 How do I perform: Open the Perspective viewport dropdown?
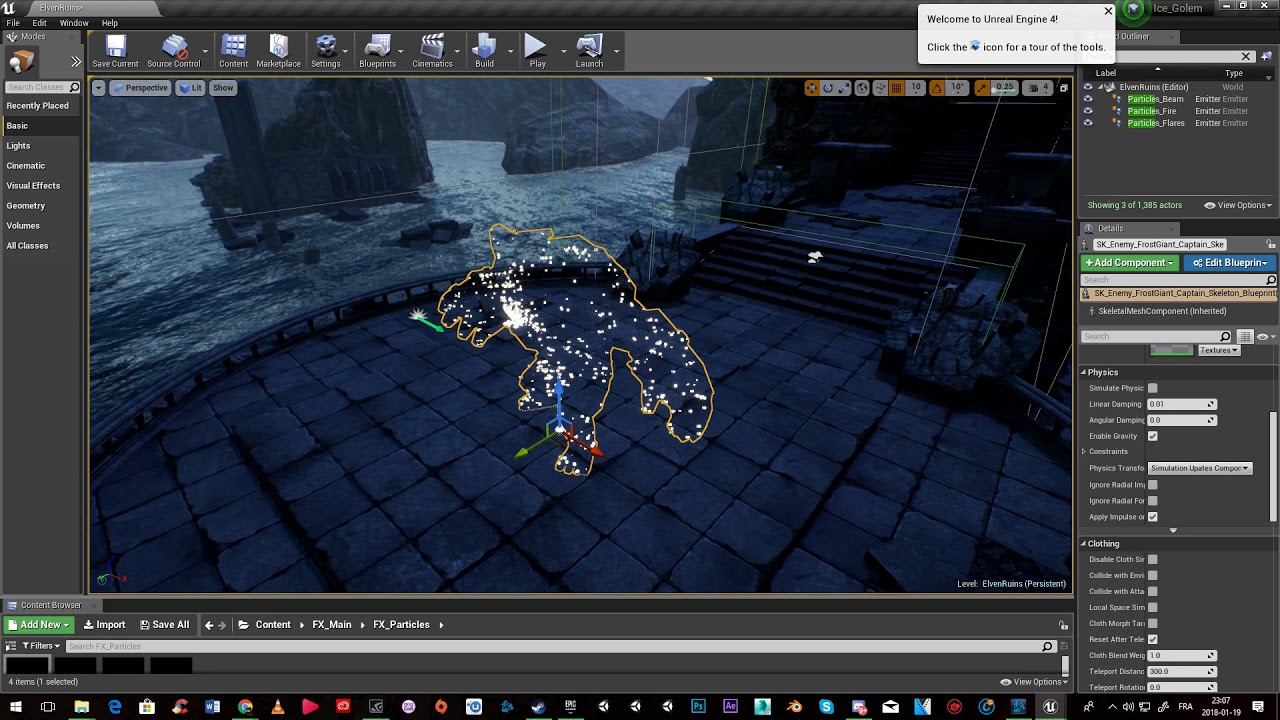tap(140, 88)
